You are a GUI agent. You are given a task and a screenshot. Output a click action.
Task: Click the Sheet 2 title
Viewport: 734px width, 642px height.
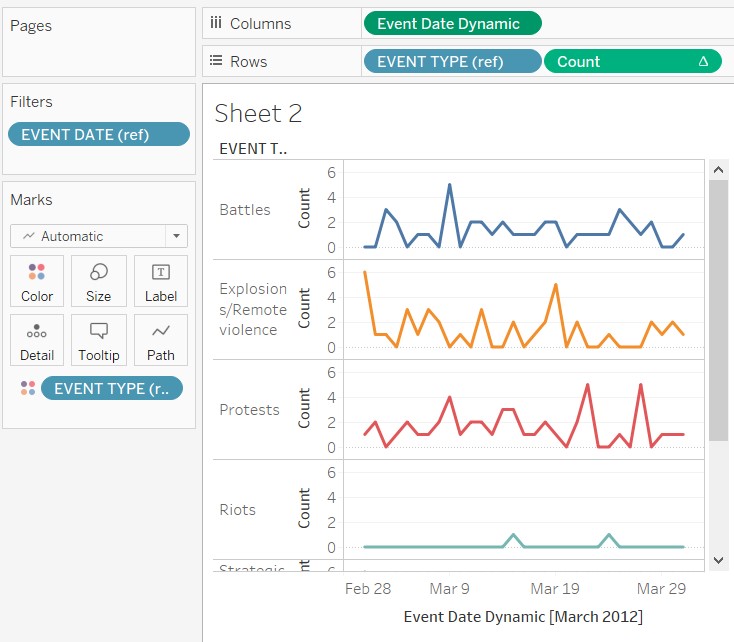pyautogui.click(x=258, y=113)
